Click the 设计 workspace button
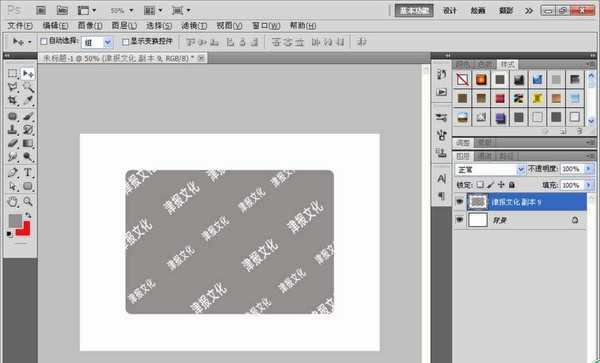Image resolution: width=600 pixels, height=363 pixels. coord(450,11)
